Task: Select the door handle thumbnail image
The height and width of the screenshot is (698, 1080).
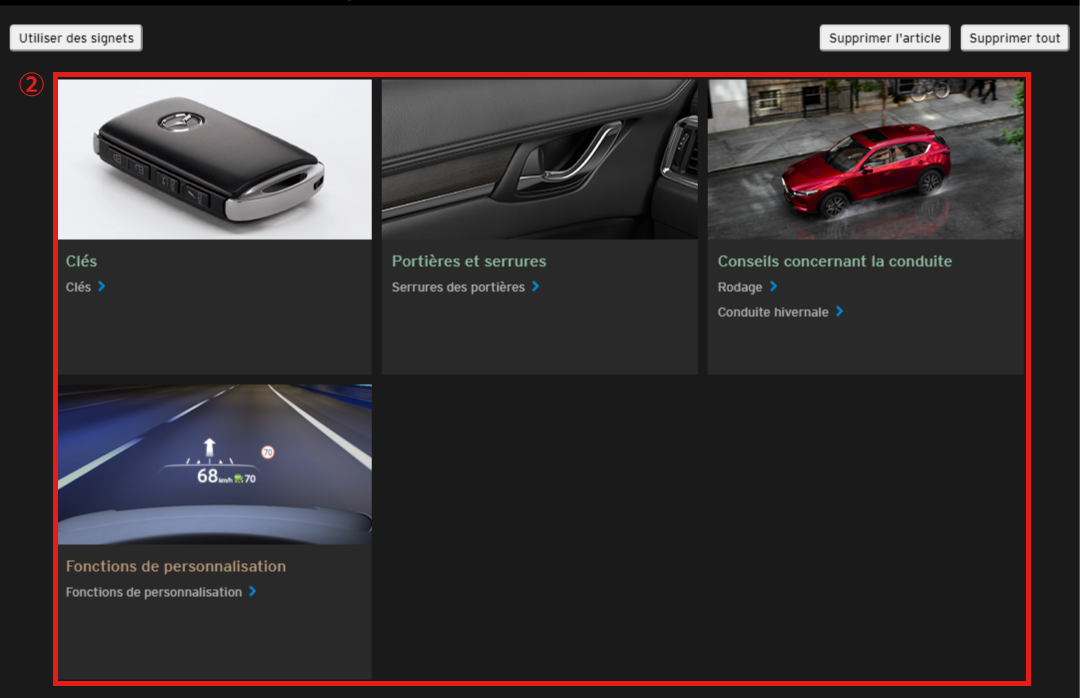Action: click(539, 160)
